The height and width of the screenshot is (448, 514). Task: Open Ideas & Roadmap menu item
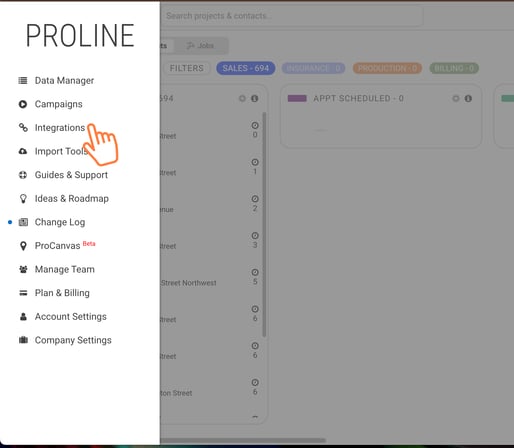(x=72, y=199)
